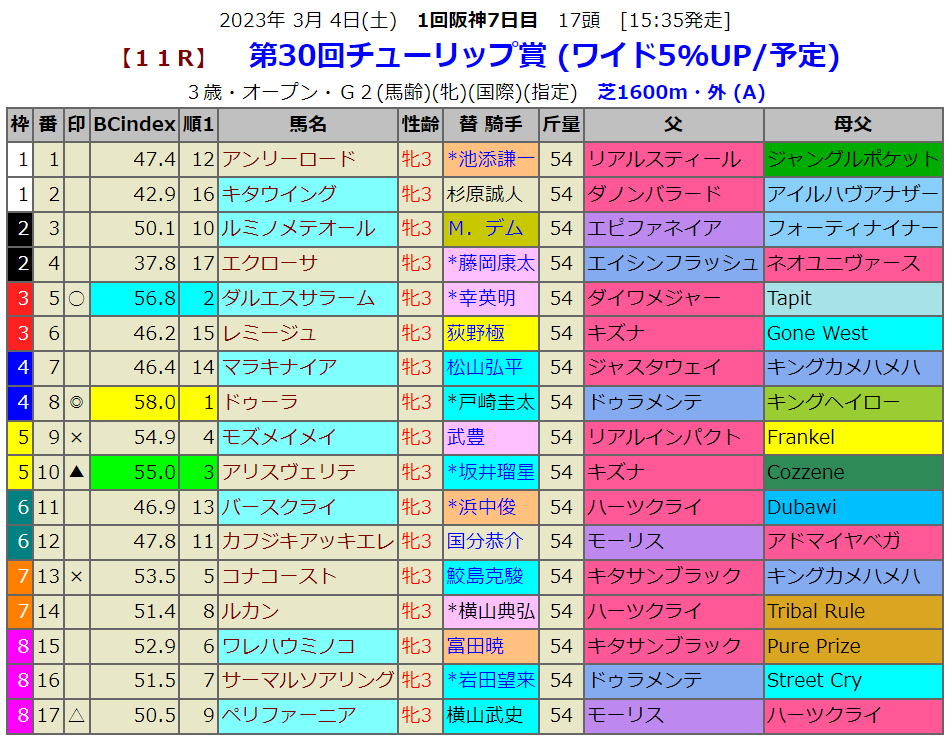Click the green ジャングルポケット cell
The height and width of the screenshot is (744, 952).
point(852,159)
